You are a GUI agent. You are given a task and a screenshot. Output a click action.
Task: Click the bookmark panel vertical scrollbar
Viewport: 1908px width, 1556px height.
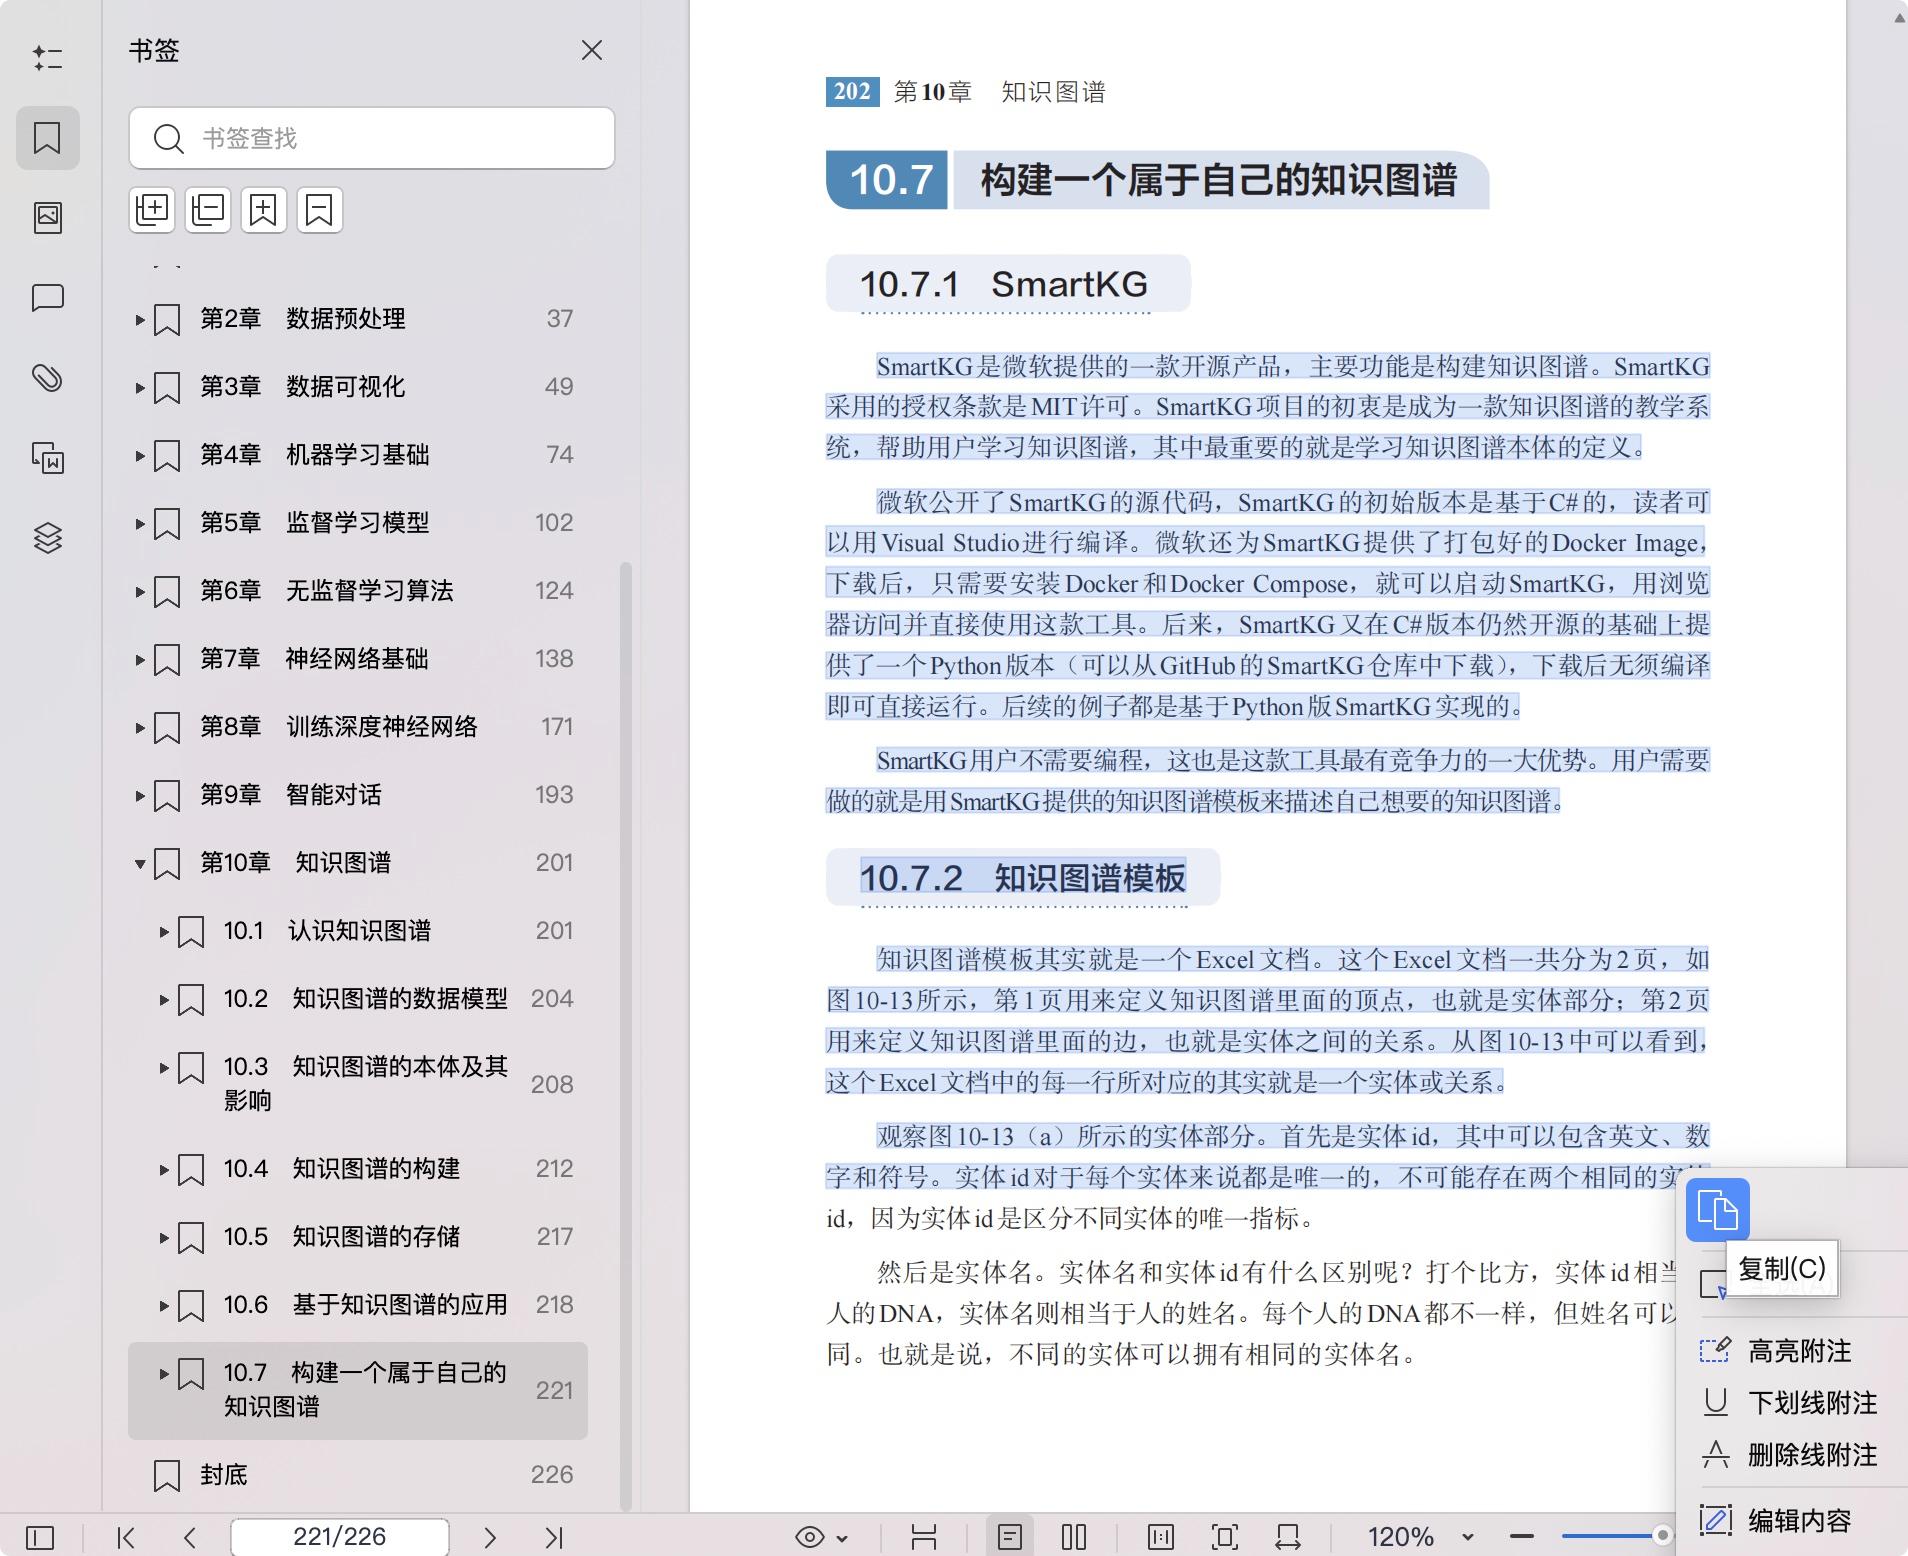point(627,1035)
